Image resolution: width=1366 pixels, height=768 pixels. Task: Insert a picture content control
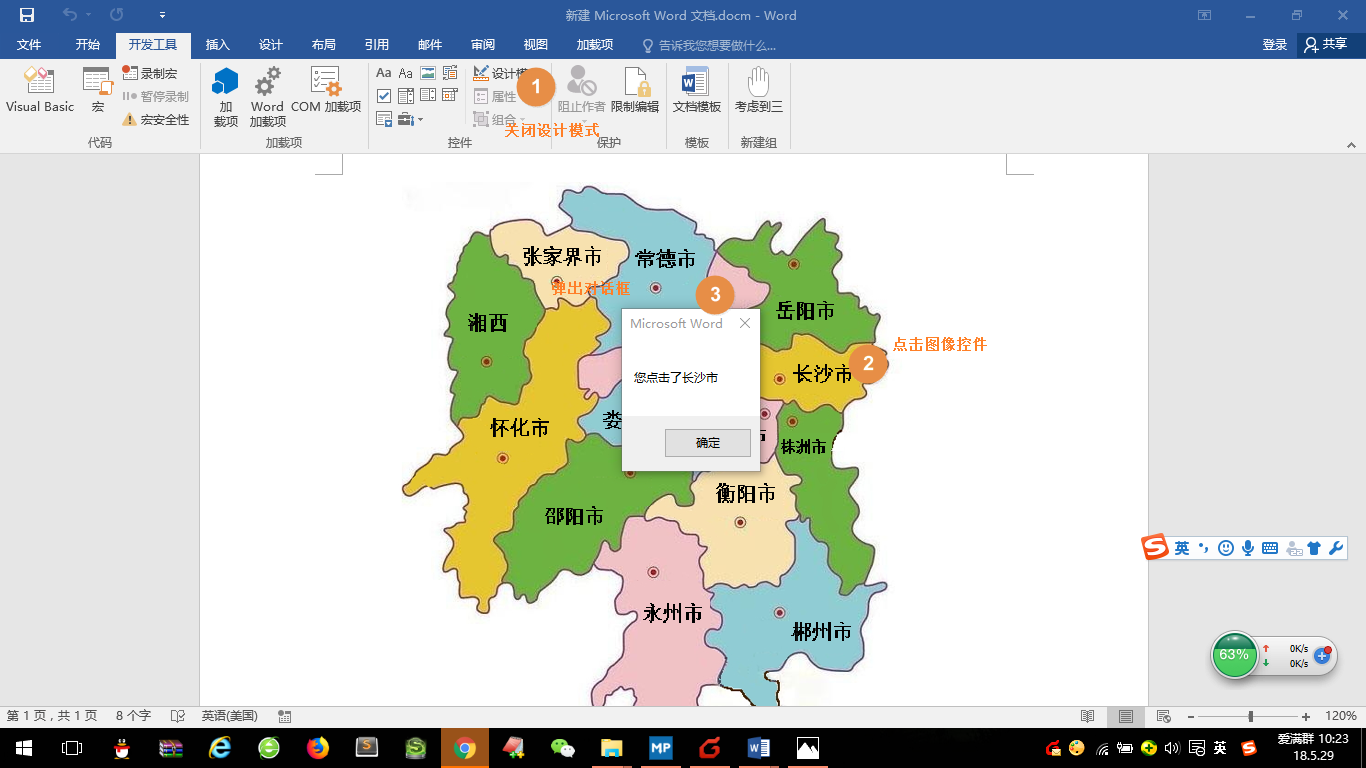428,73
